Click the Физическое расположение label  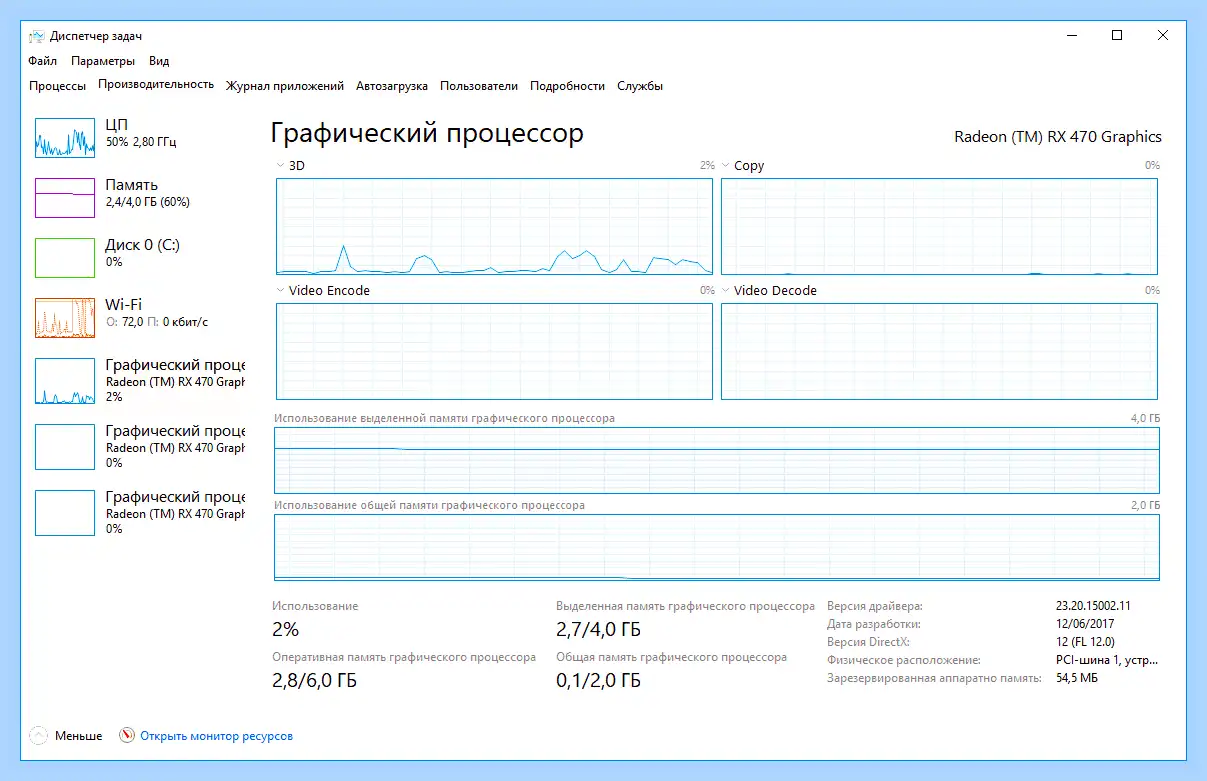pyautogui.click(x=904, y=660)
